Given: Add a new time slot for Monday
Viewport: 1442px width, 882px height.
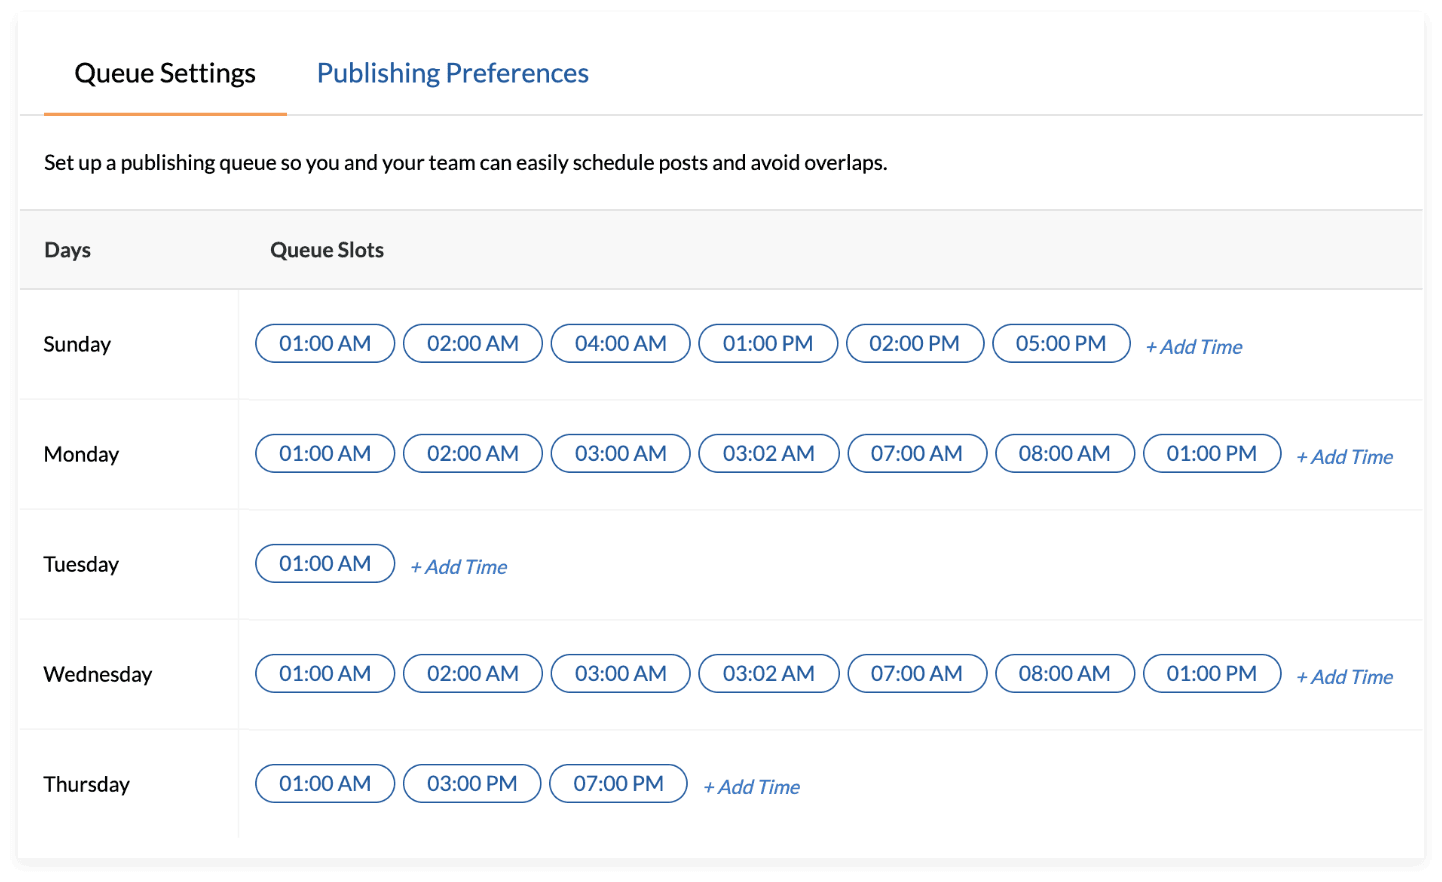Looking at the screenshot, I should 1345,457.
